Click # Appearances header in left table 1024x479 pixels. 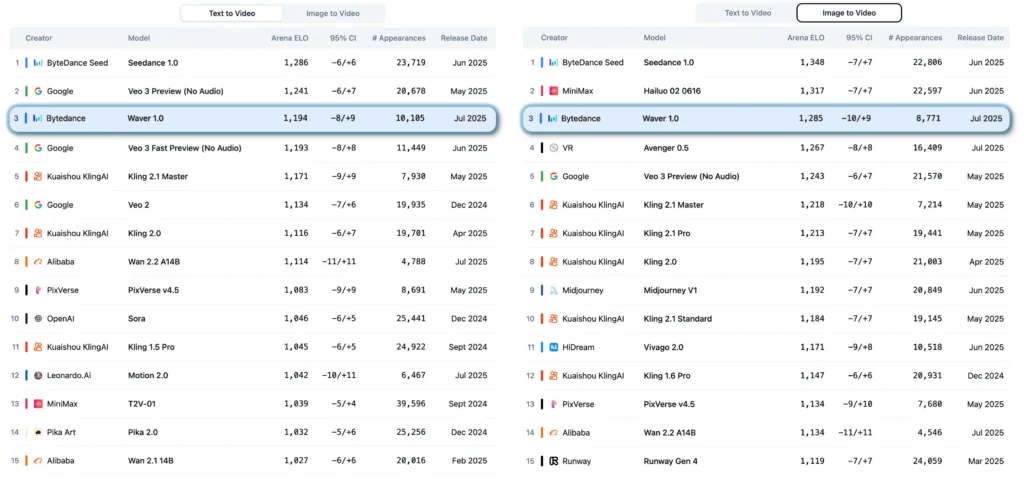click(398, 38)
